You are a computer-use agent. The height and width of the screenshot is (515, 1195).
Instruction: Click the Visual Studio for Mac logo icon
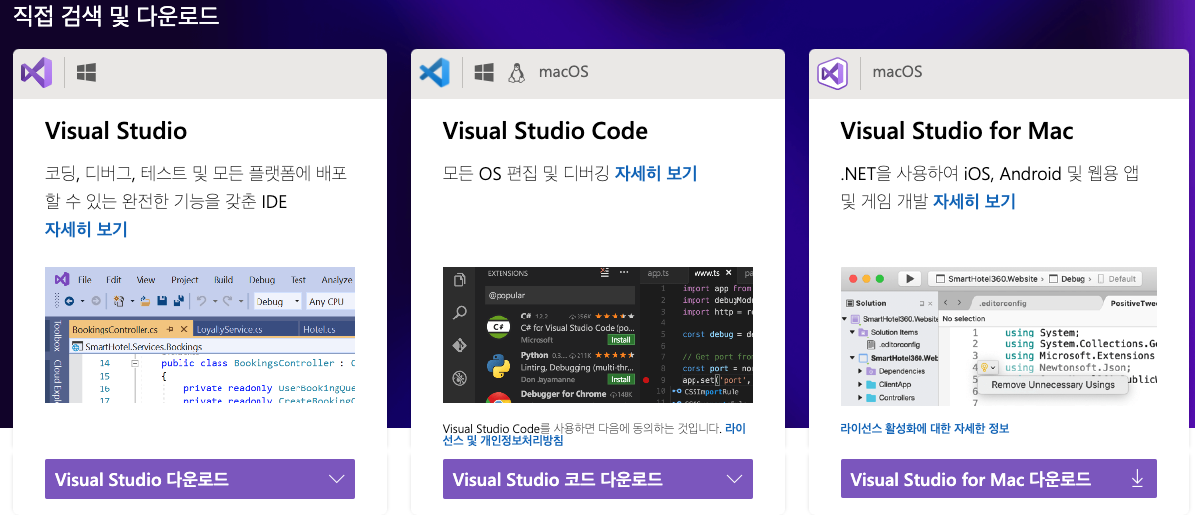(832, 73)
